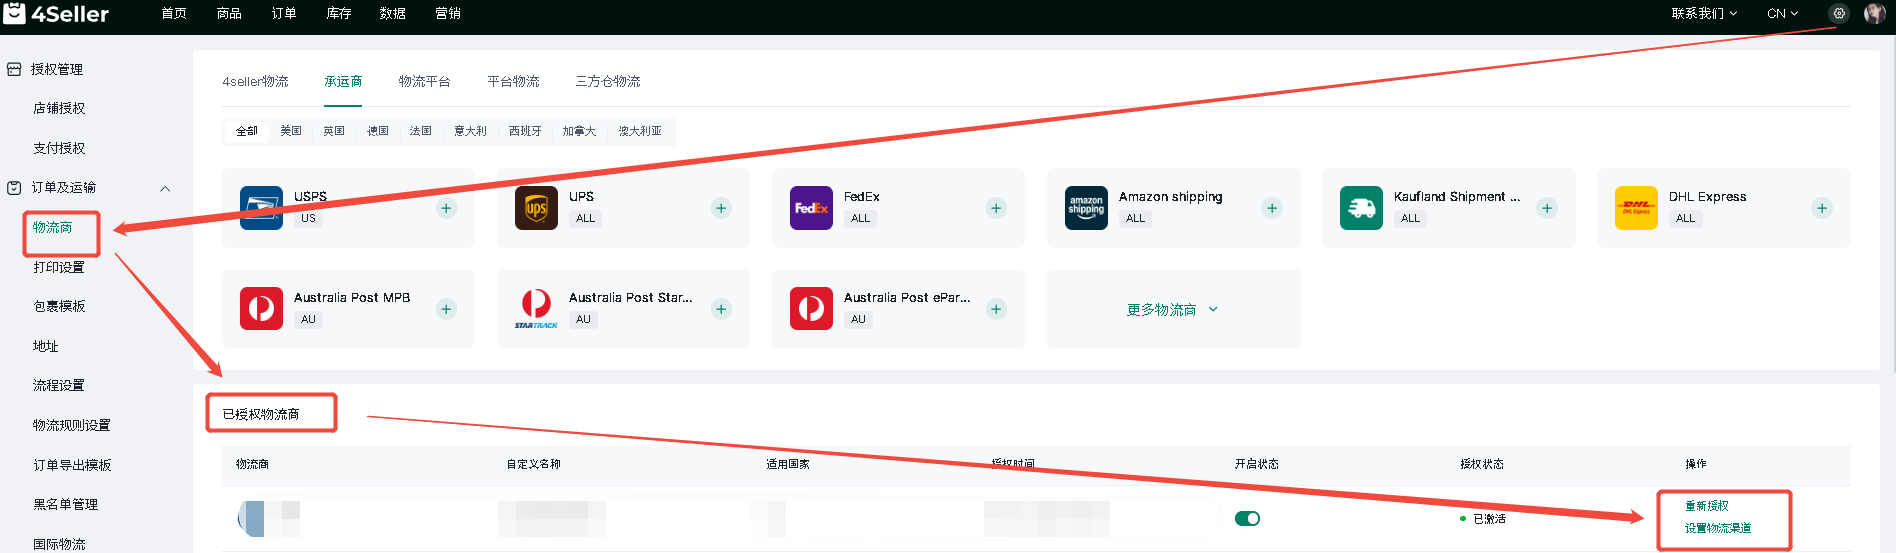Click the 重新授权 link
The width and height of the screenshot is (1896, 553).
click(1706, 506)
